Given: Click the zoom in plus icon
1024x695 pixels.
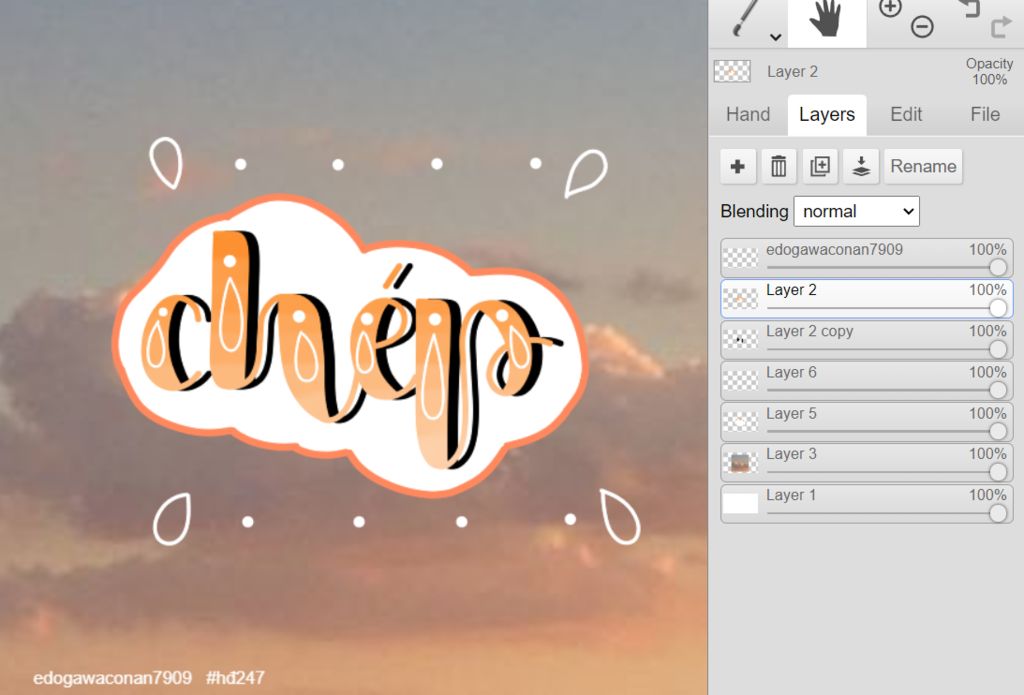Looking at the screenshot, I should (x=889, y=8).
